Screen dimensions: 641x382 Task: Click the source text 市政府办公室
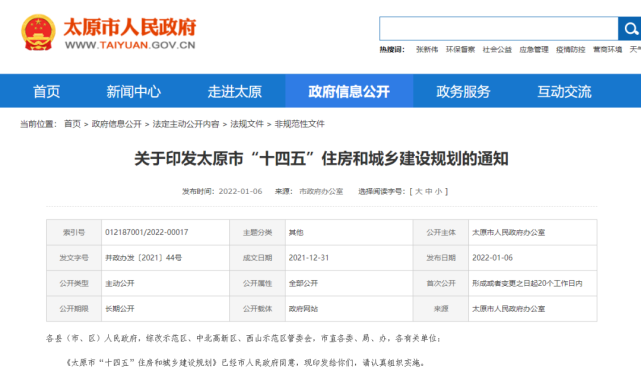pos(321,191)
